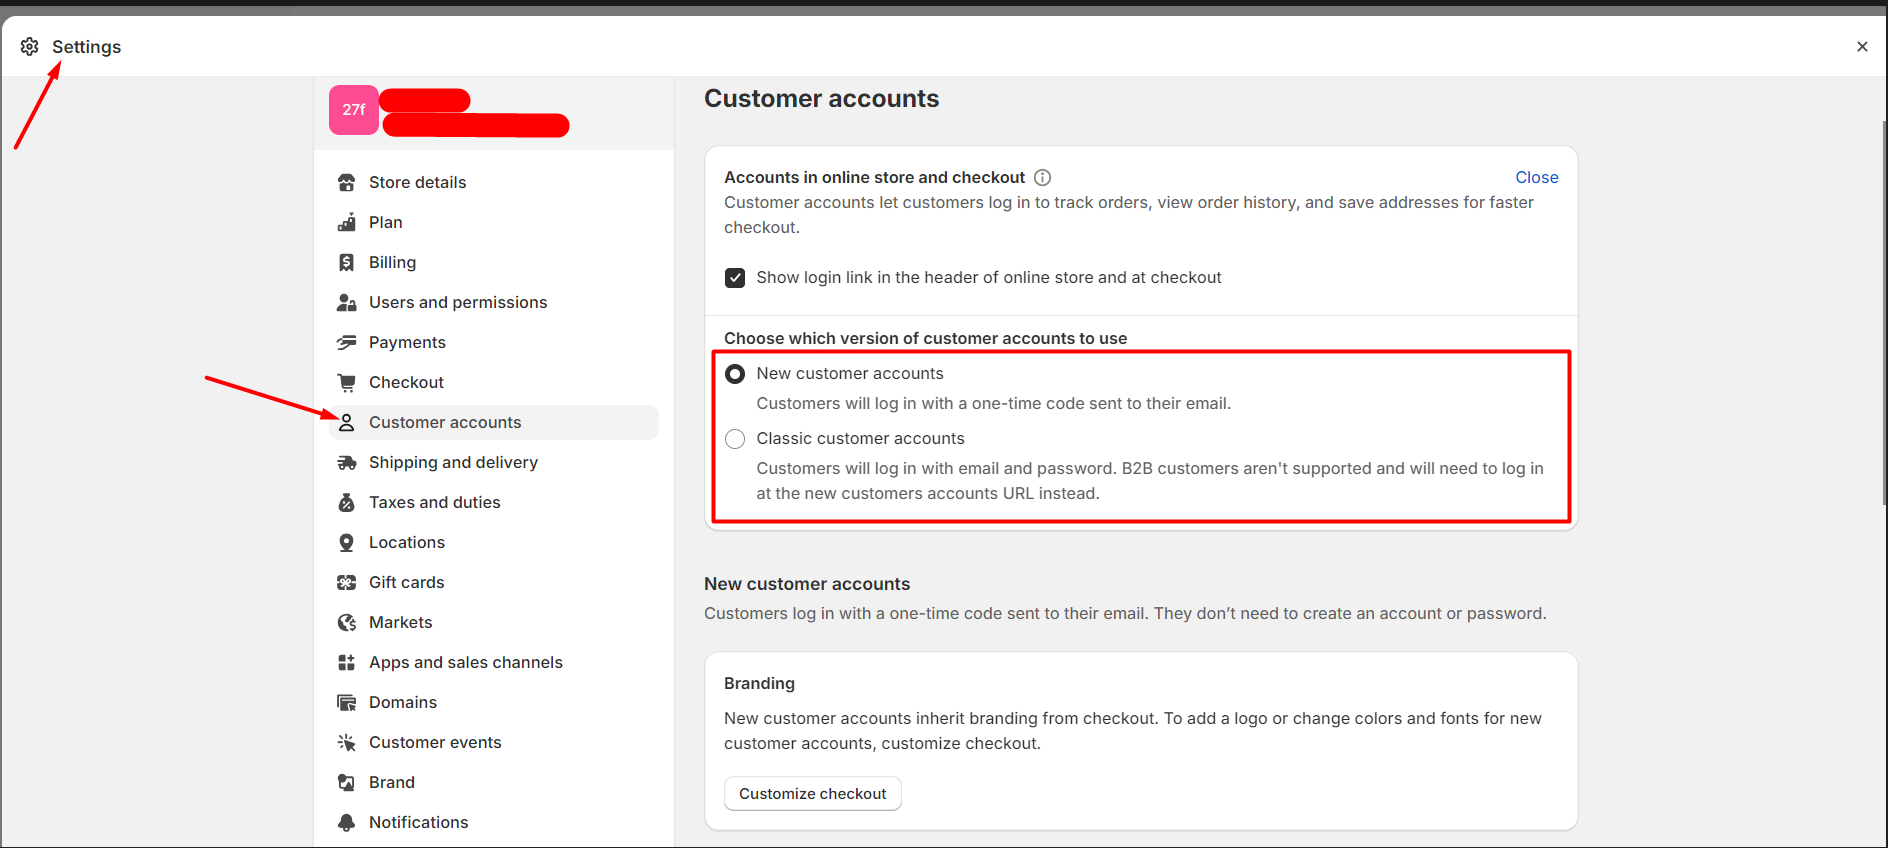Click the Payments card icon

click(347, 342)
